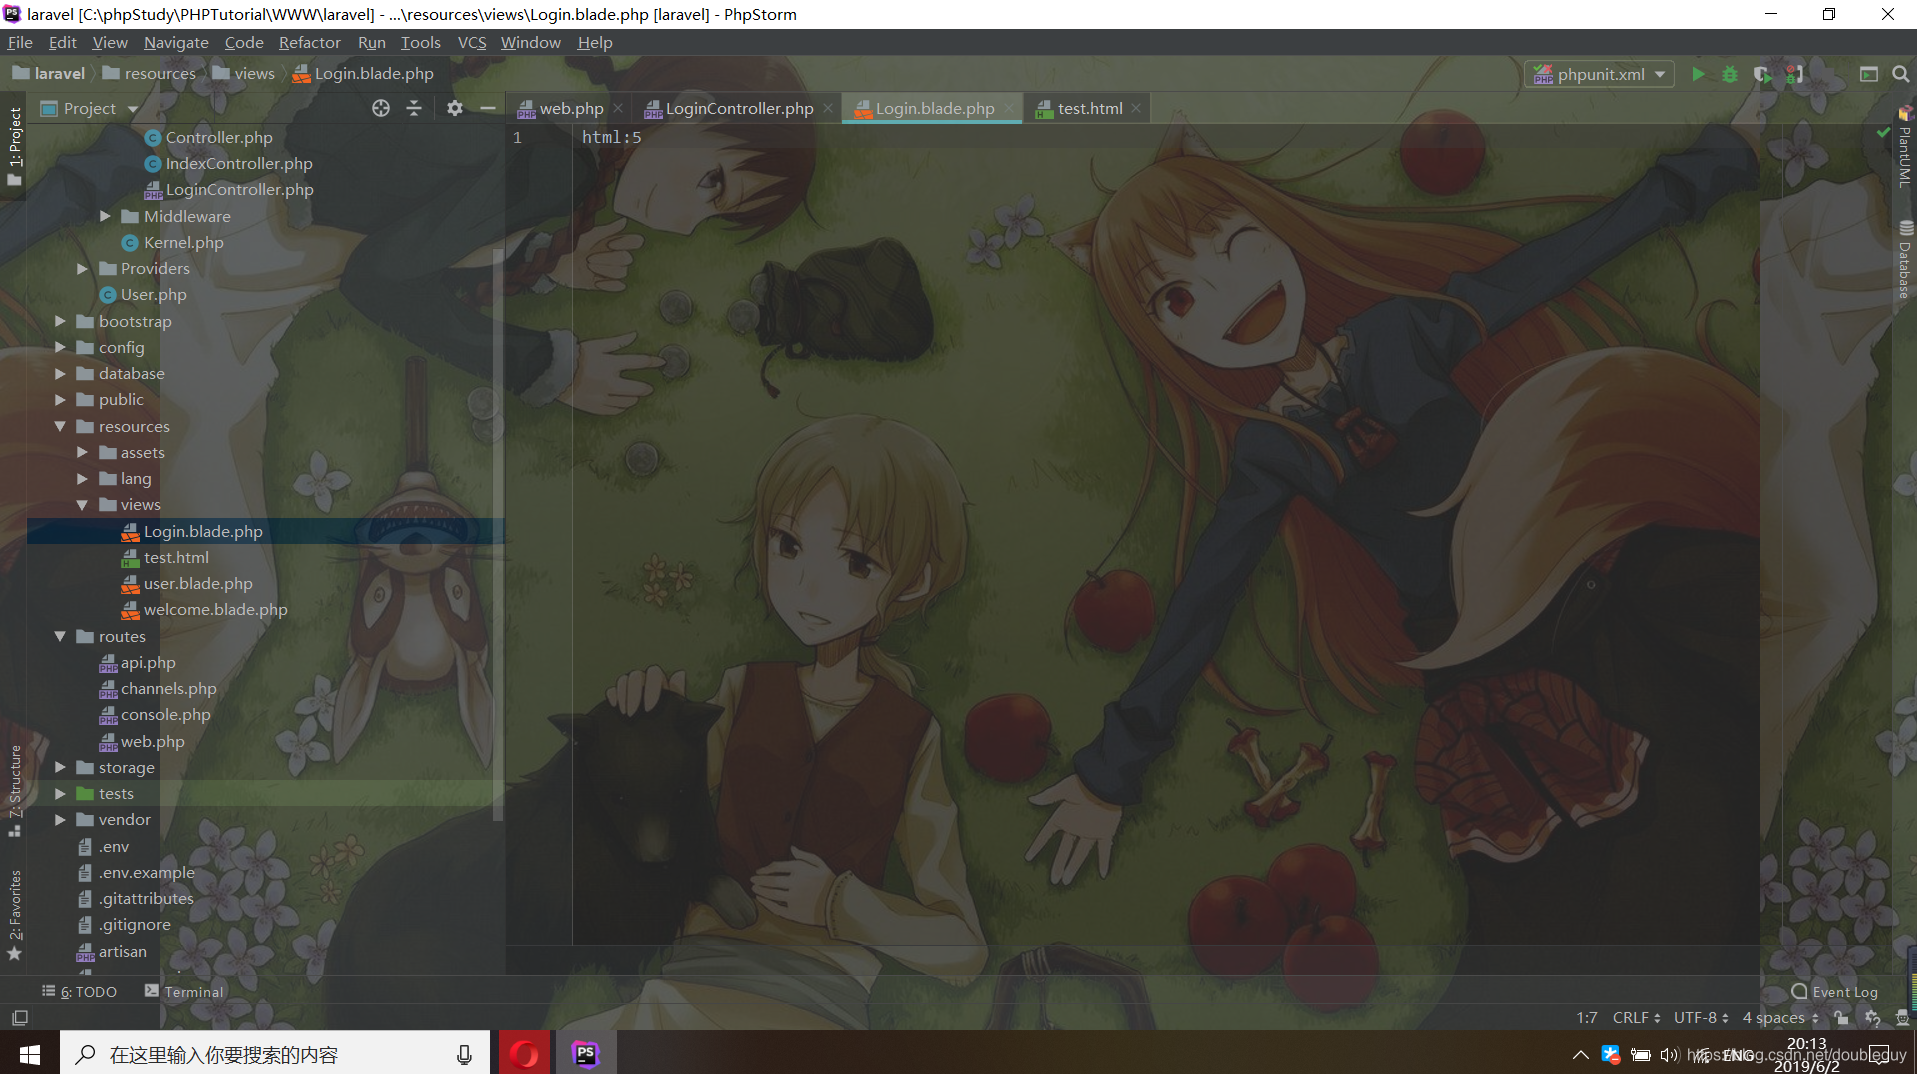This screenshot has width=1917, height=1074.
Task: Open Opera from the taskbar
Action: pyautogui.click(x=524, y=1053)
